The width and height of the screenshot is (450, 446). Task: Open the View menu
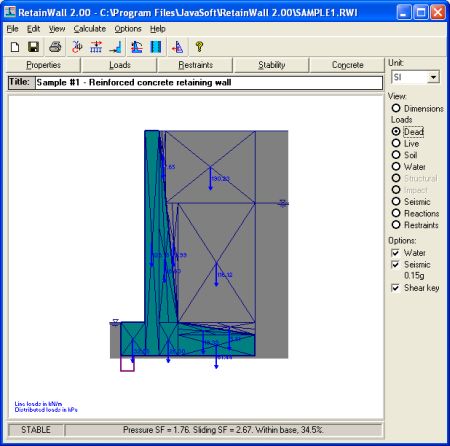point(57,29)
